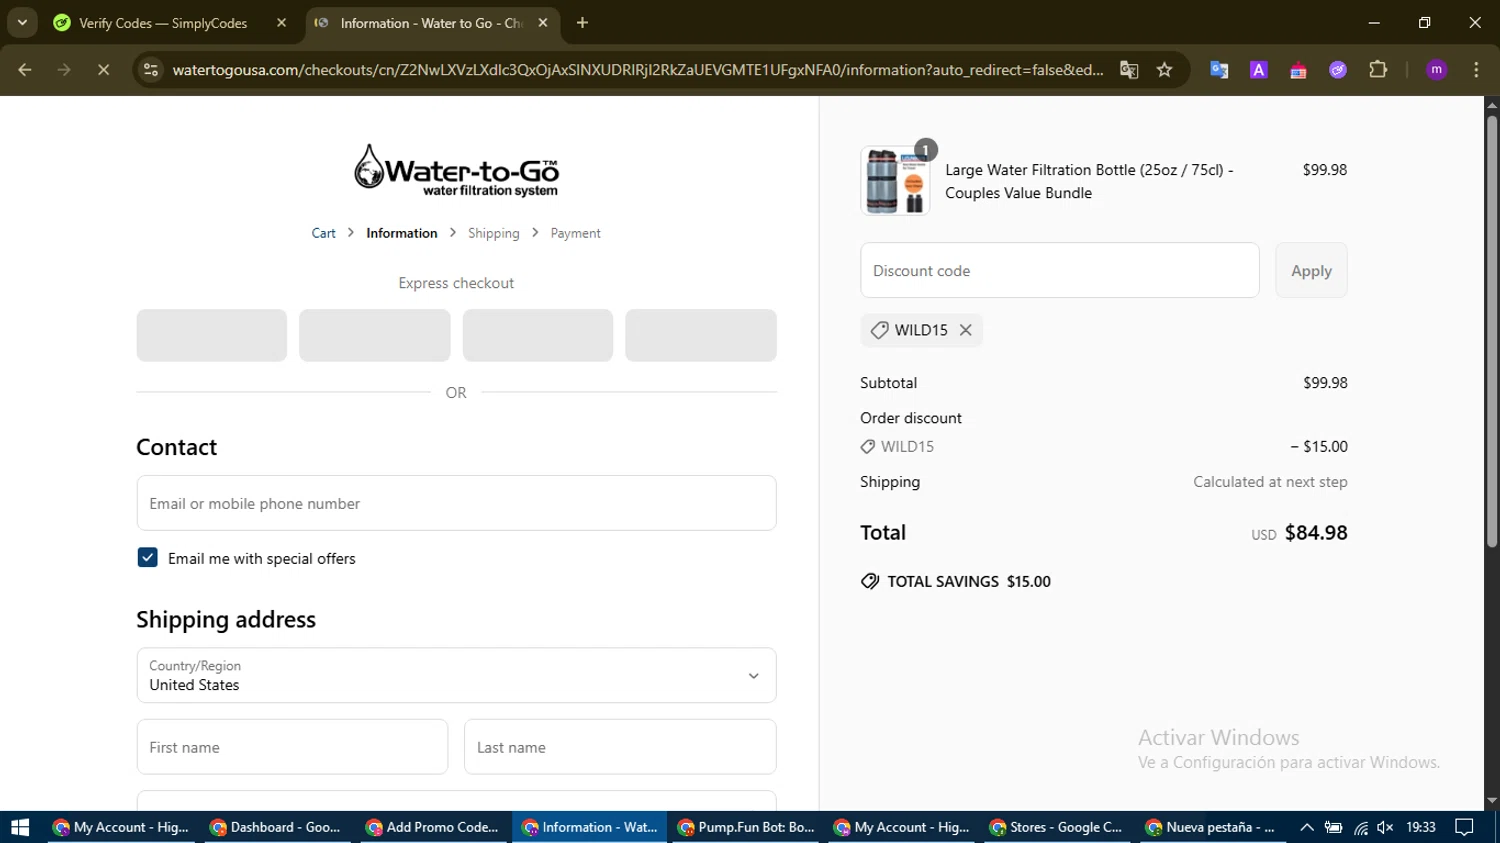
Task: Open the Country/Region dropdown
Action: [x=456, y=675]
